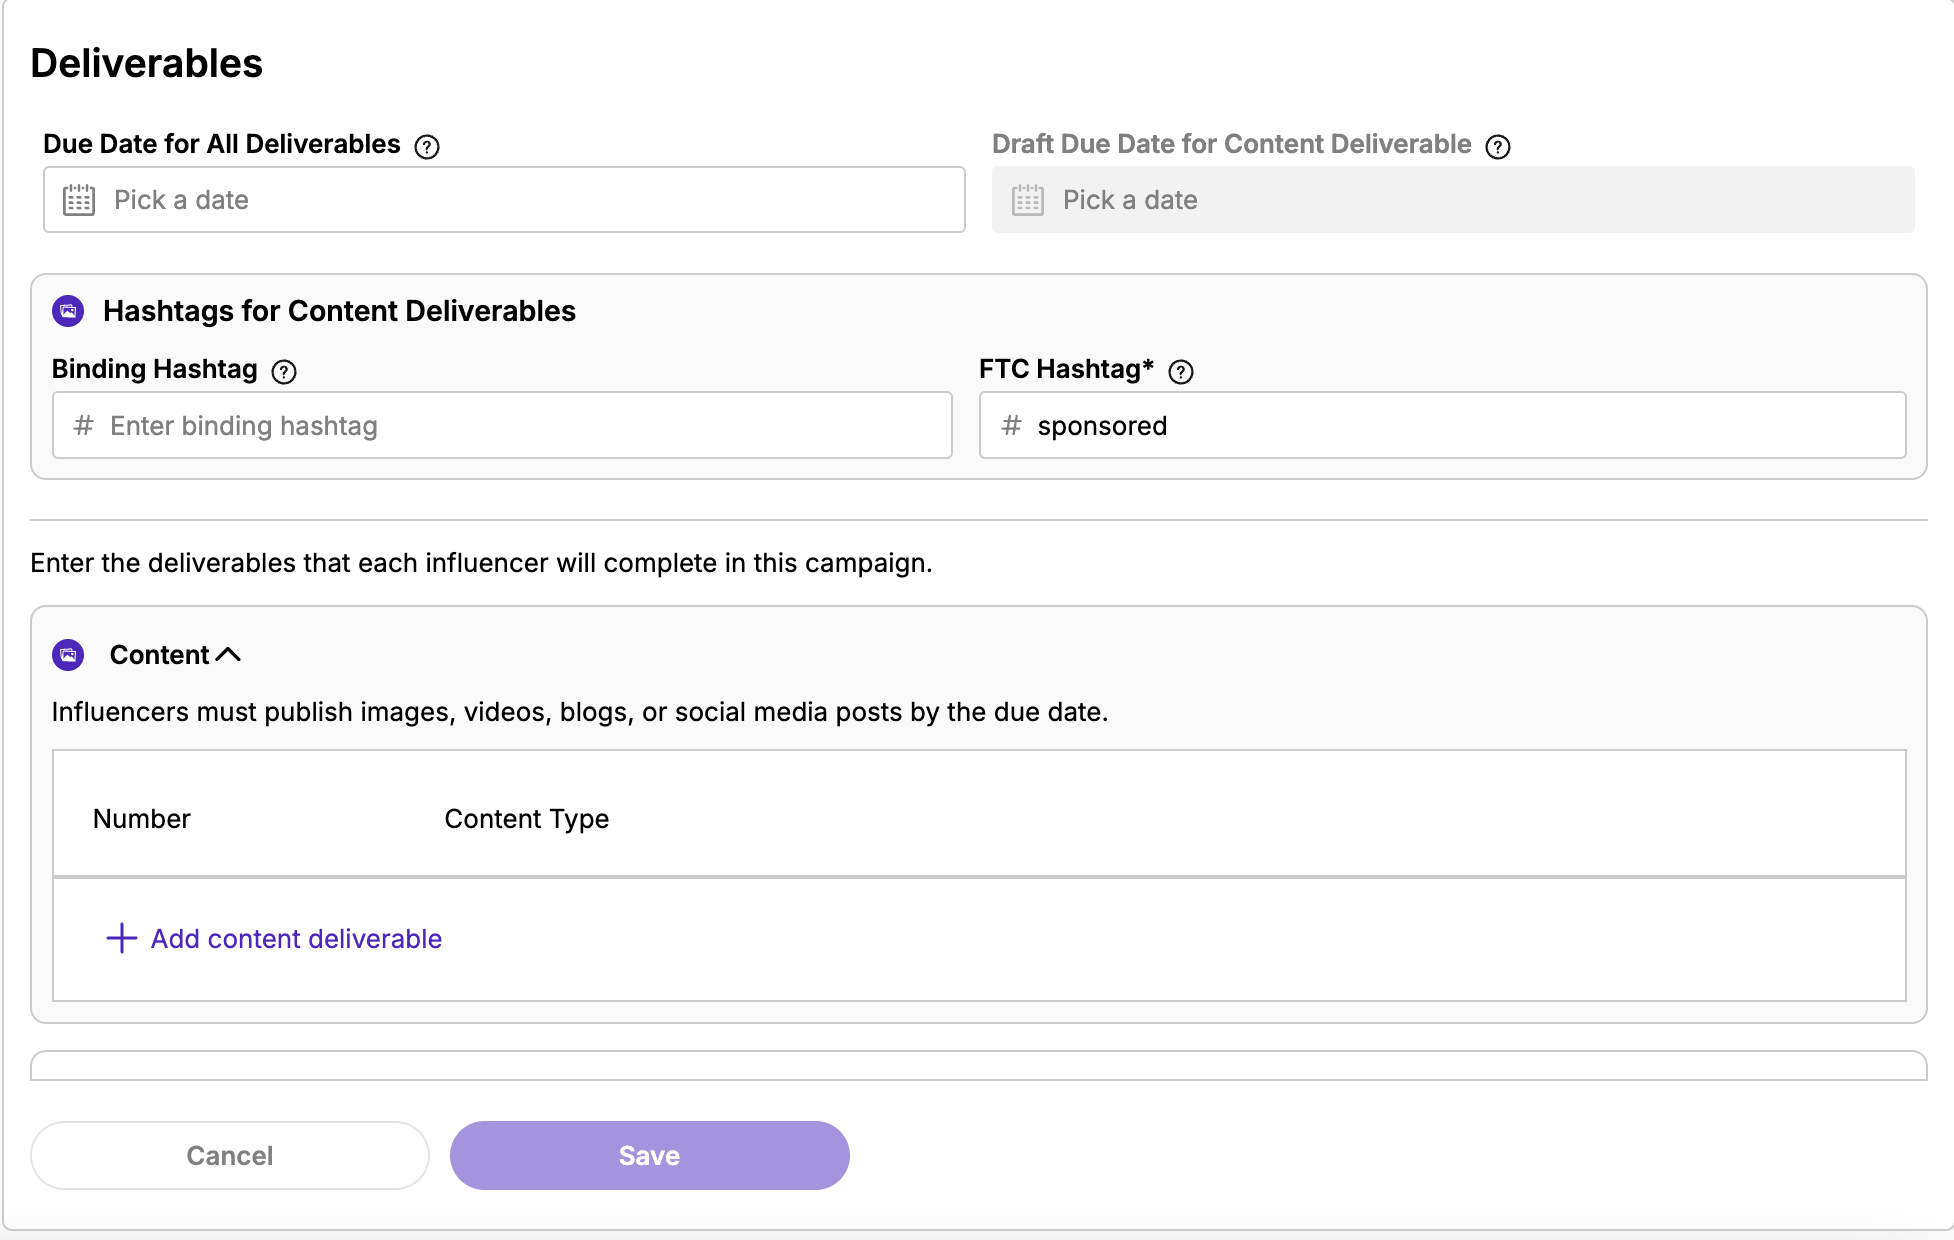Click the Hashtags for Content Deliverables heading
Viewport: 1954px width, 1240px height.
[340, 311]
